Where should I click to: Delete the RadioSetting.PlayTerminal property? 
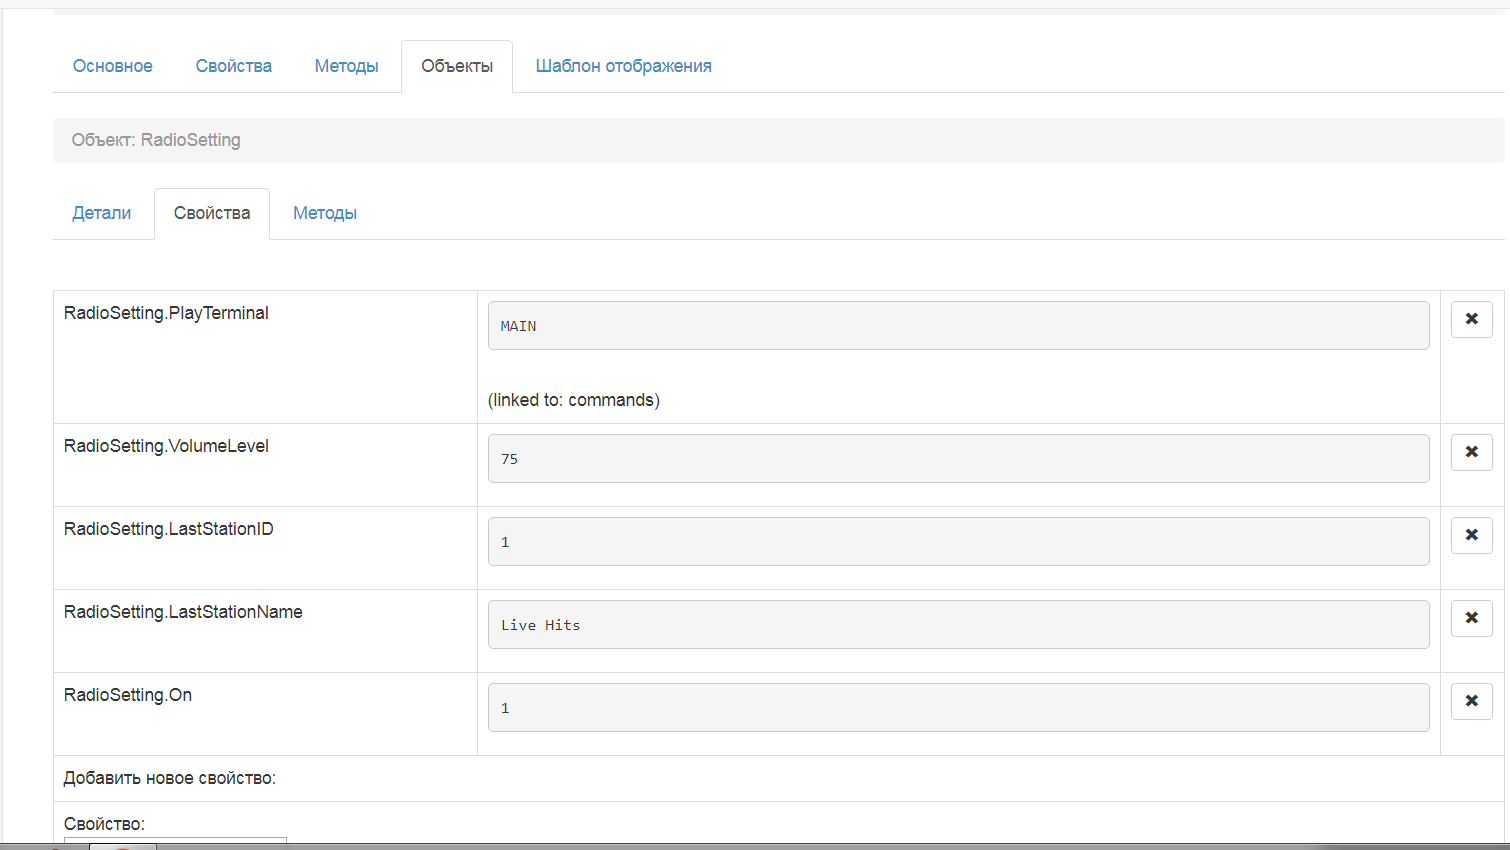(1471, 319)
